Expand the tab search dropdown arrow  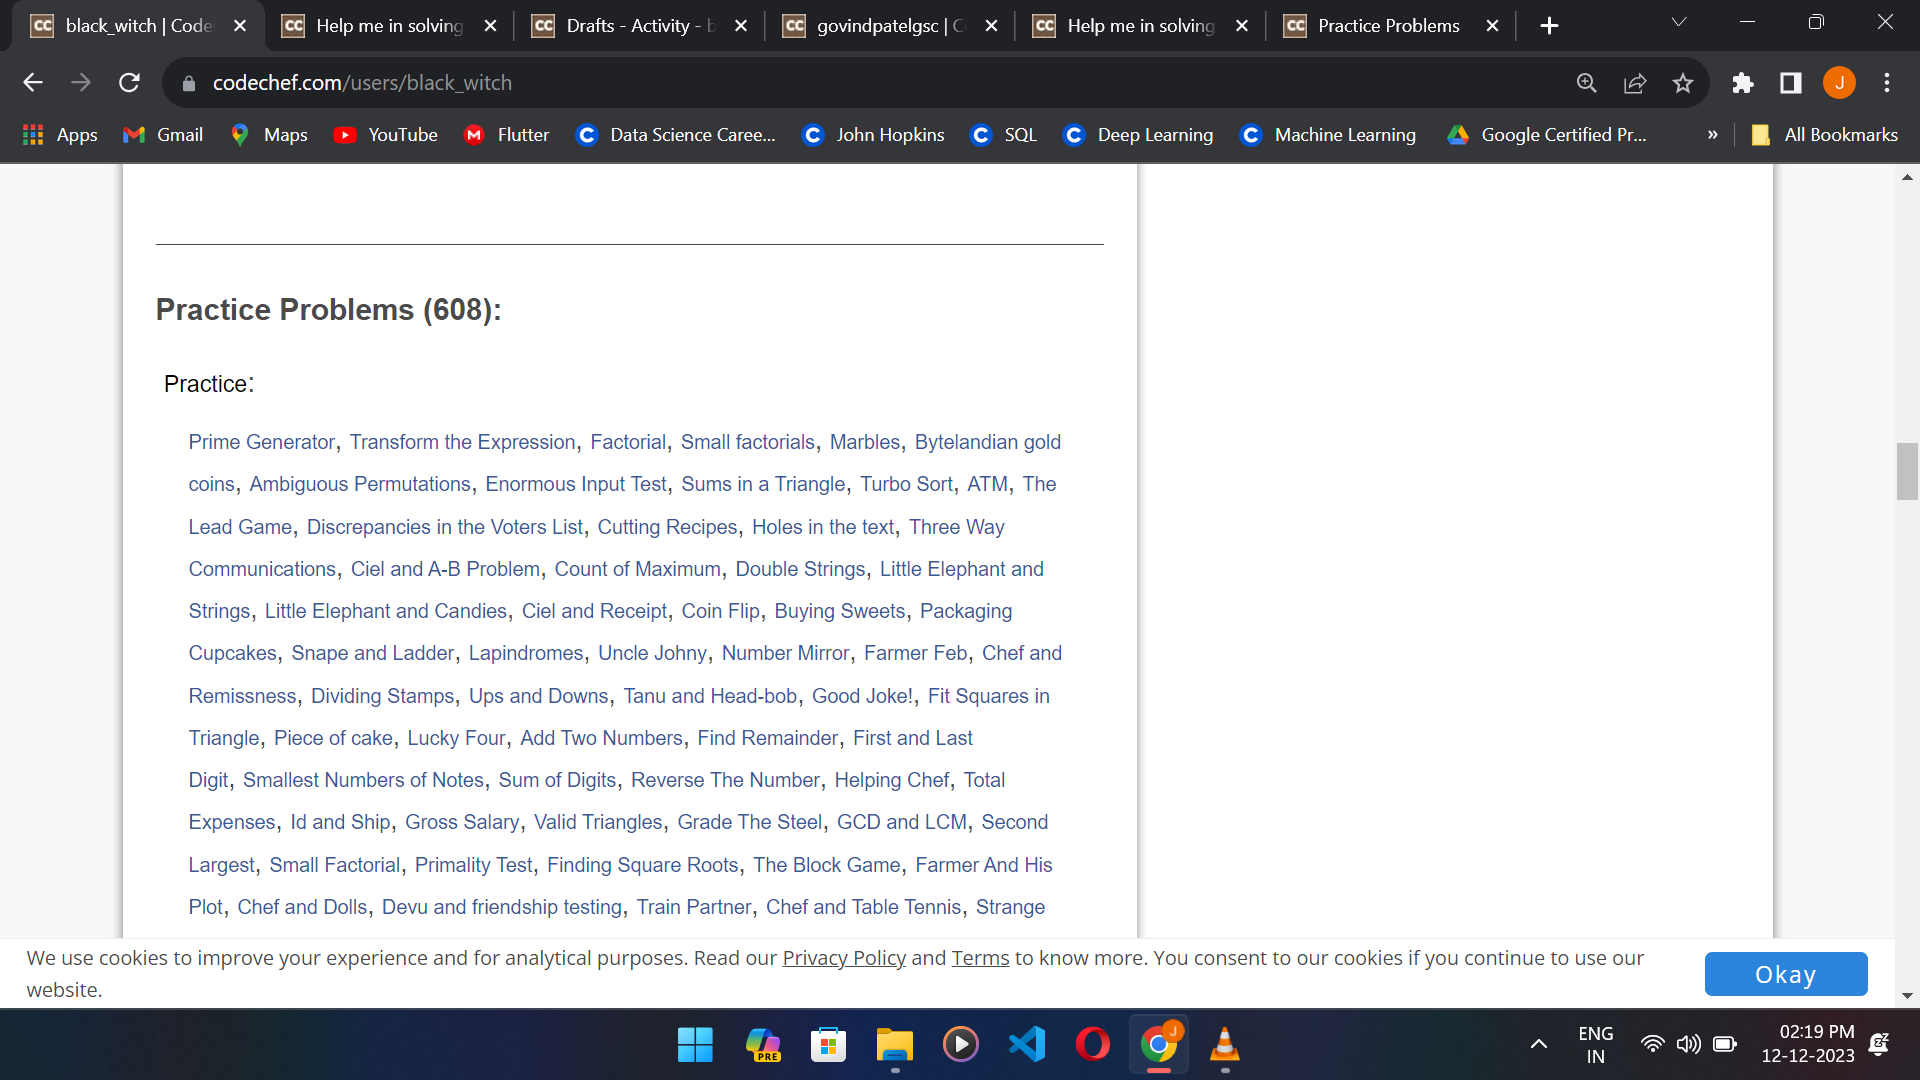click(x=1679, y=23)
